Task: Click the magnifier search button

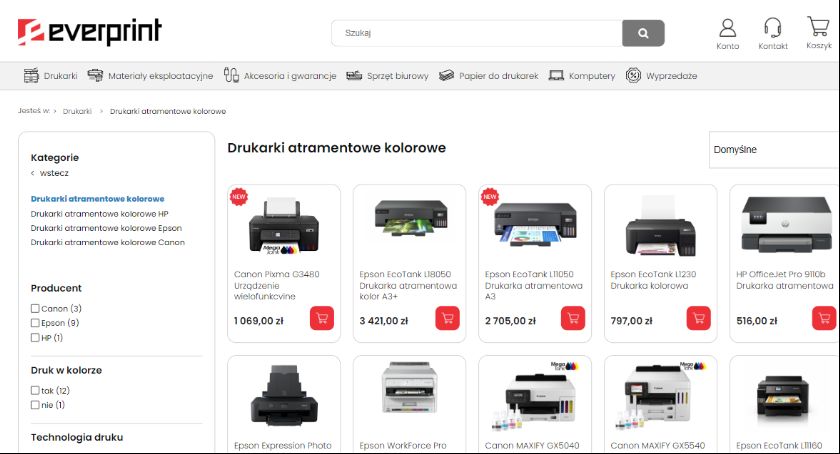Action: [643, 33]
